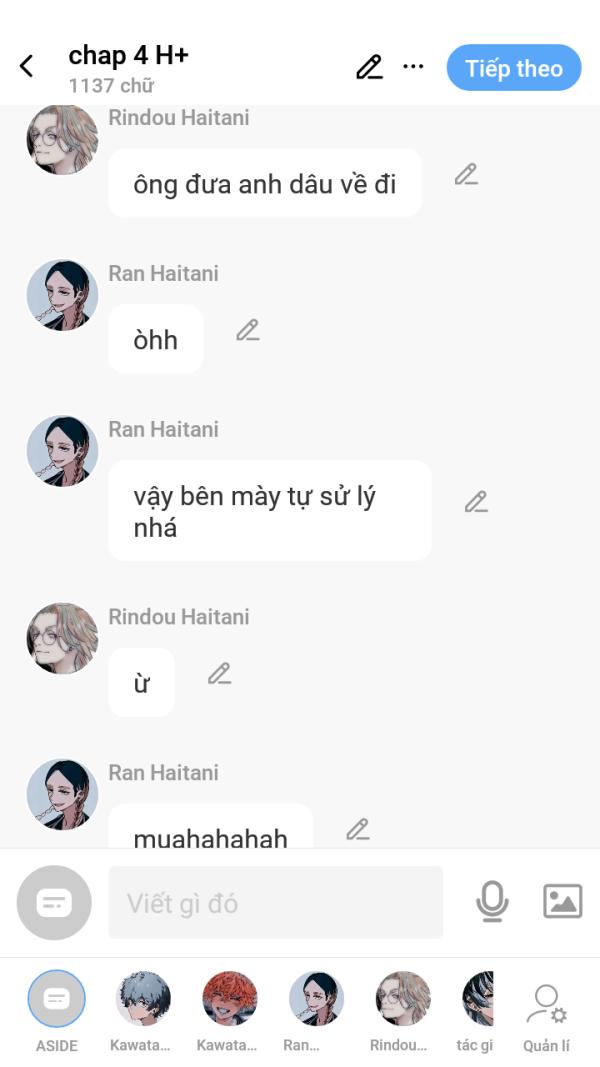600x1067 pixels.
Task: Focus the "Viết gì đó" text field
Action: point(275,903)
